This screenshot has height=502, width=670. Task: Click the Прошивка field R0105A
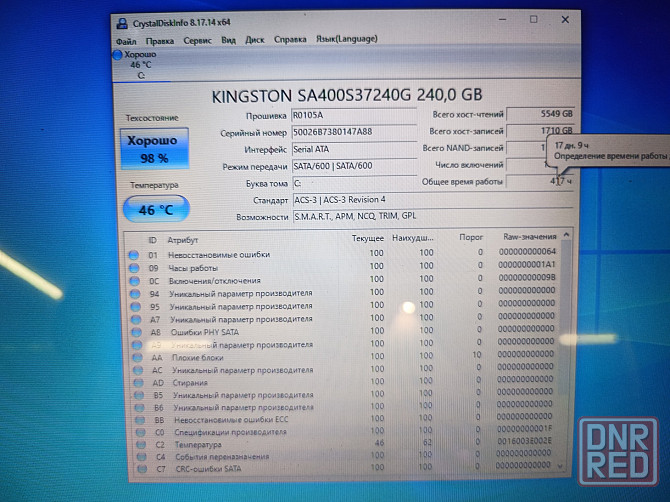(354, 115)
